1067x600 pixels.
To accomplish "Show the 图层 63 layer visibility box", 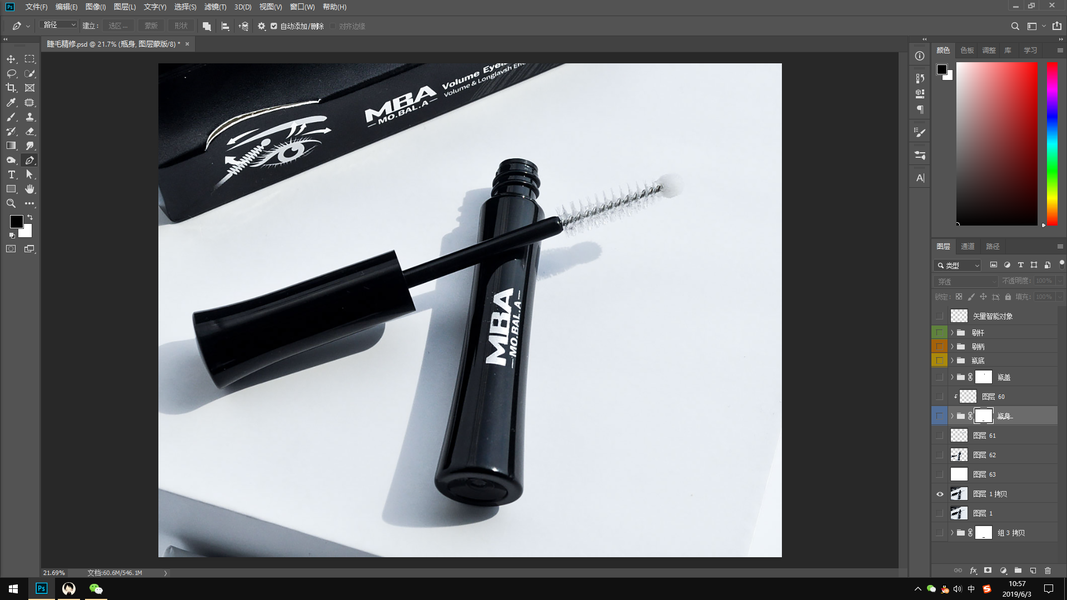I will [940, 474].
